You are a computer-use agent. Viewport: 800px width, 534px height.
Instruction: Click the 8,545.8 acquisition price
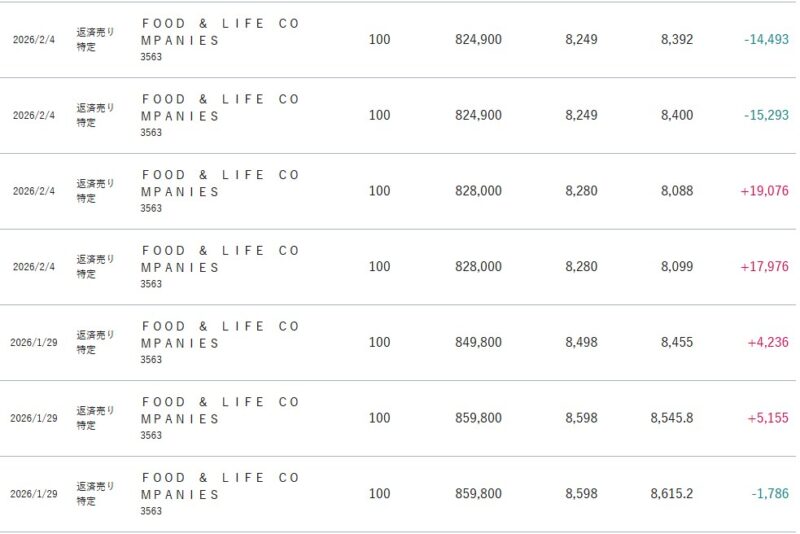671,418
